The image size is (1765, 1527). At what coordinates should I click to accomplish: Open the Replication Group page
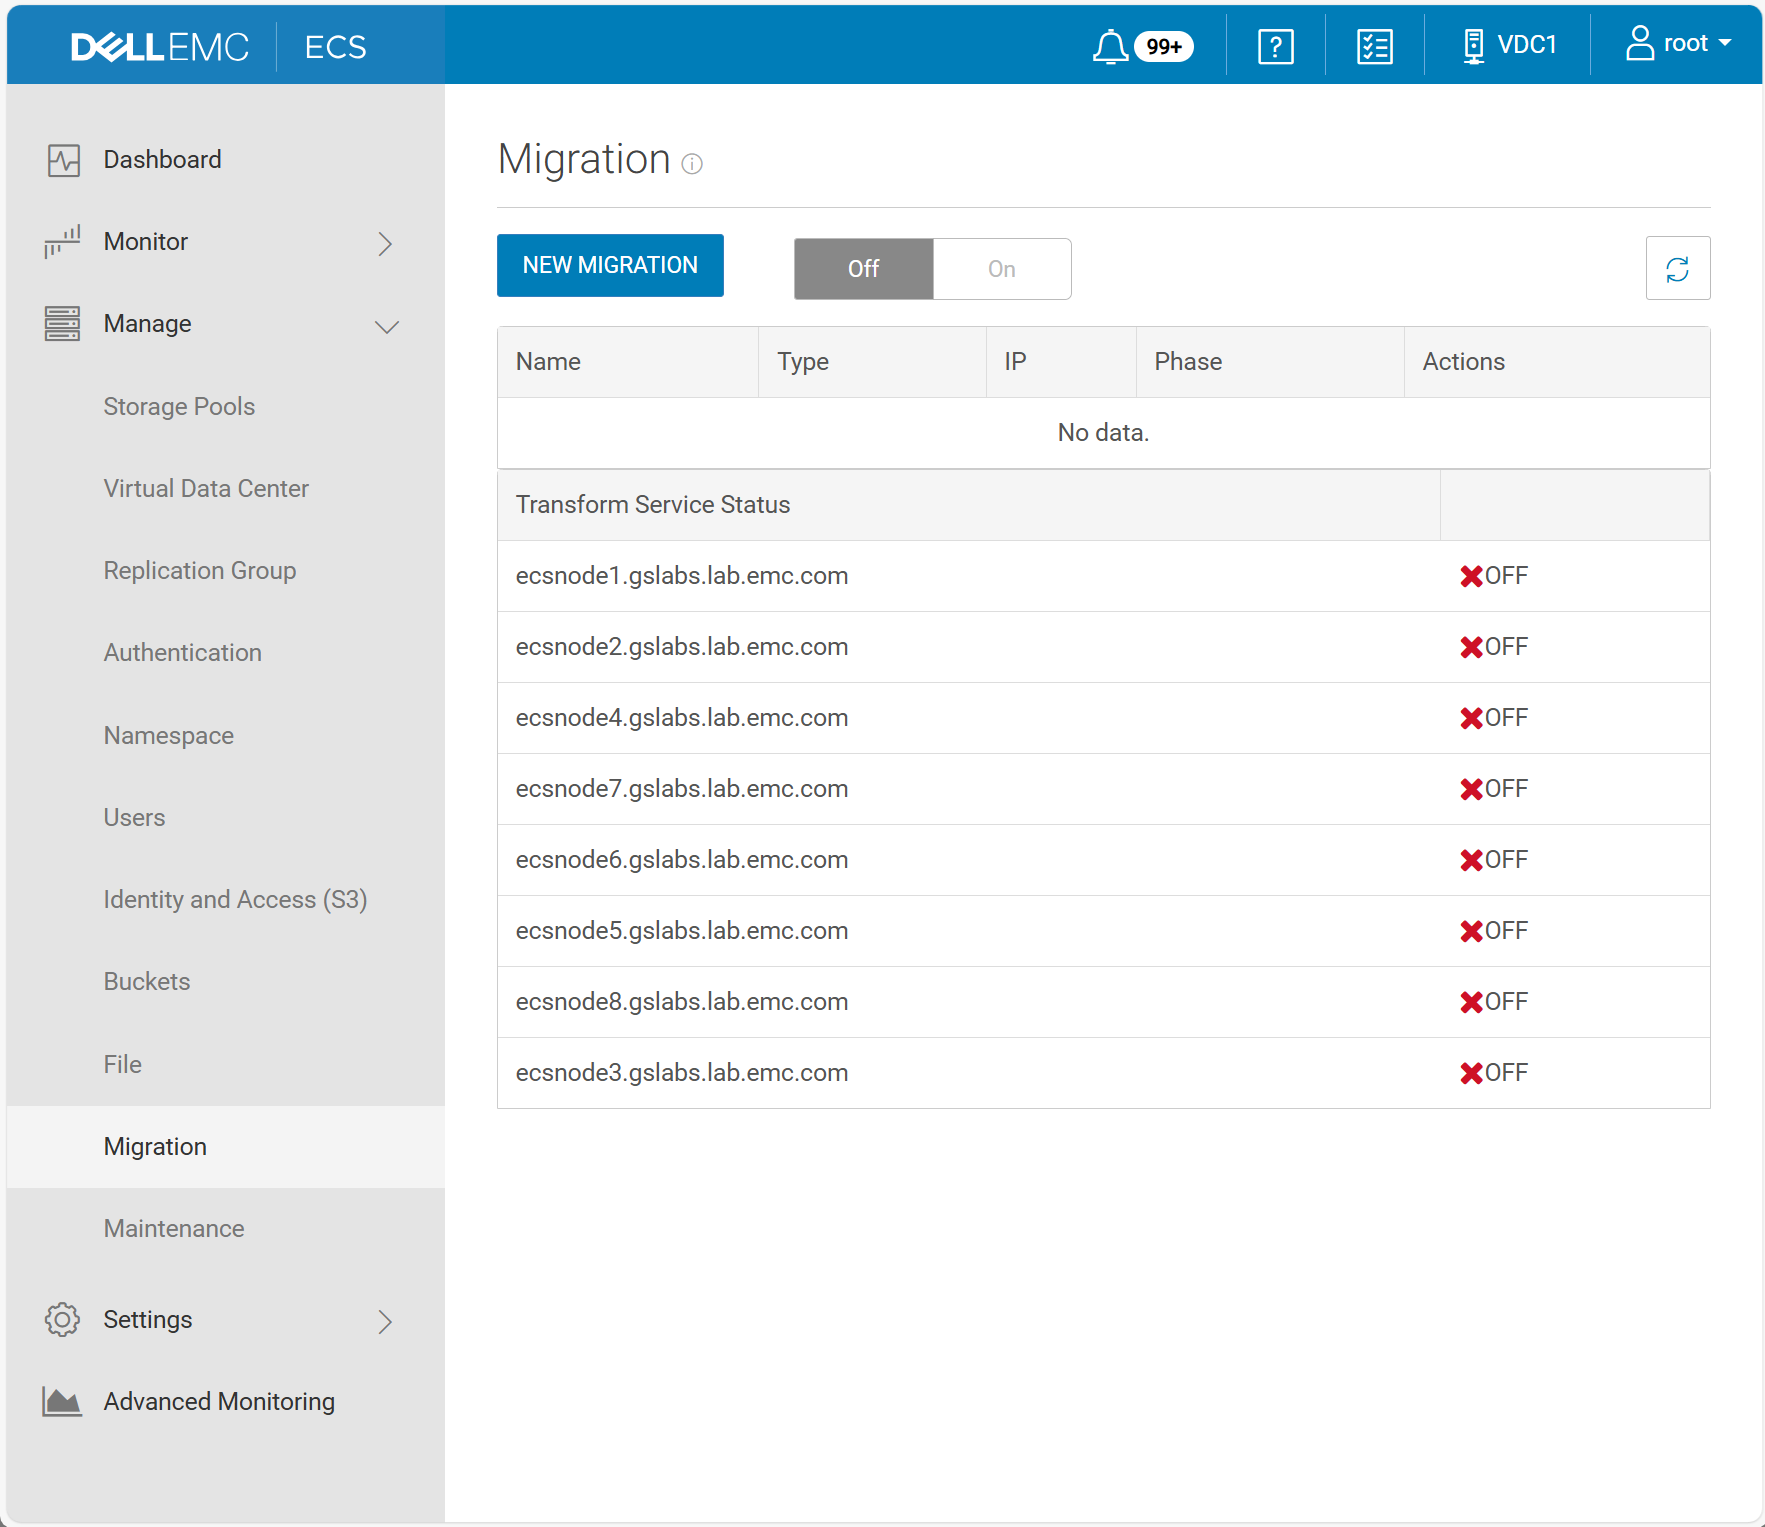(x=199, y=570)
